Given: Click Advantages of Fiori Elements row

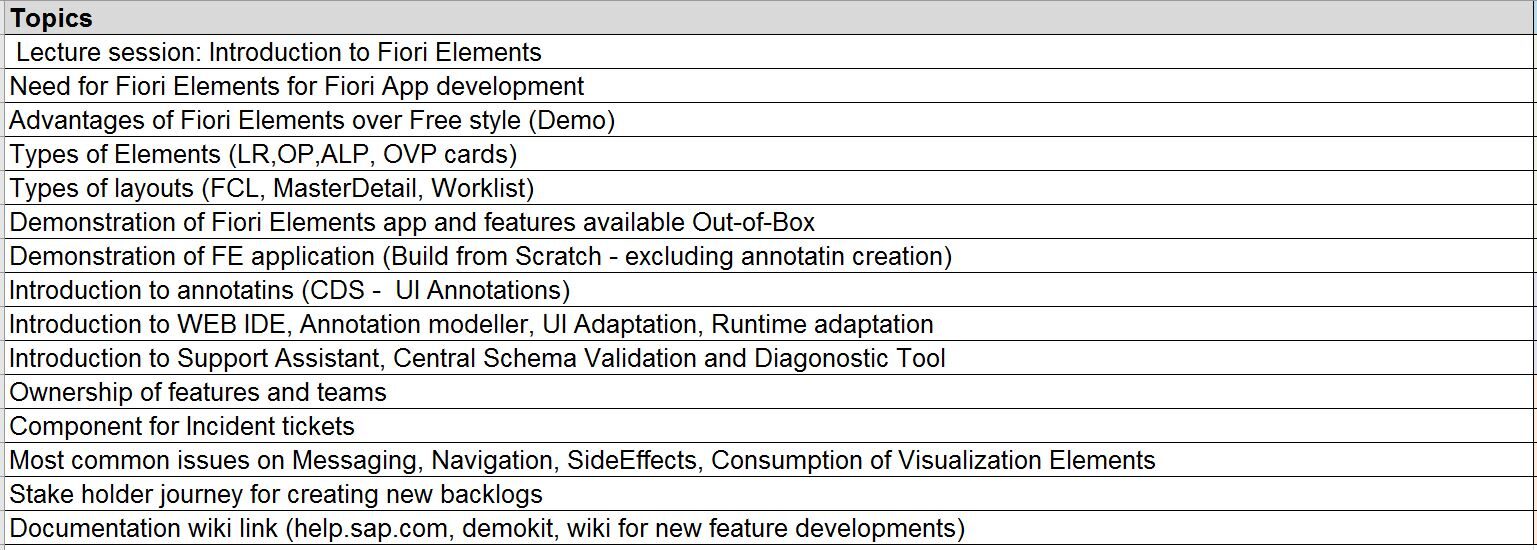Looking at the screenshot, I should point(312,120).
